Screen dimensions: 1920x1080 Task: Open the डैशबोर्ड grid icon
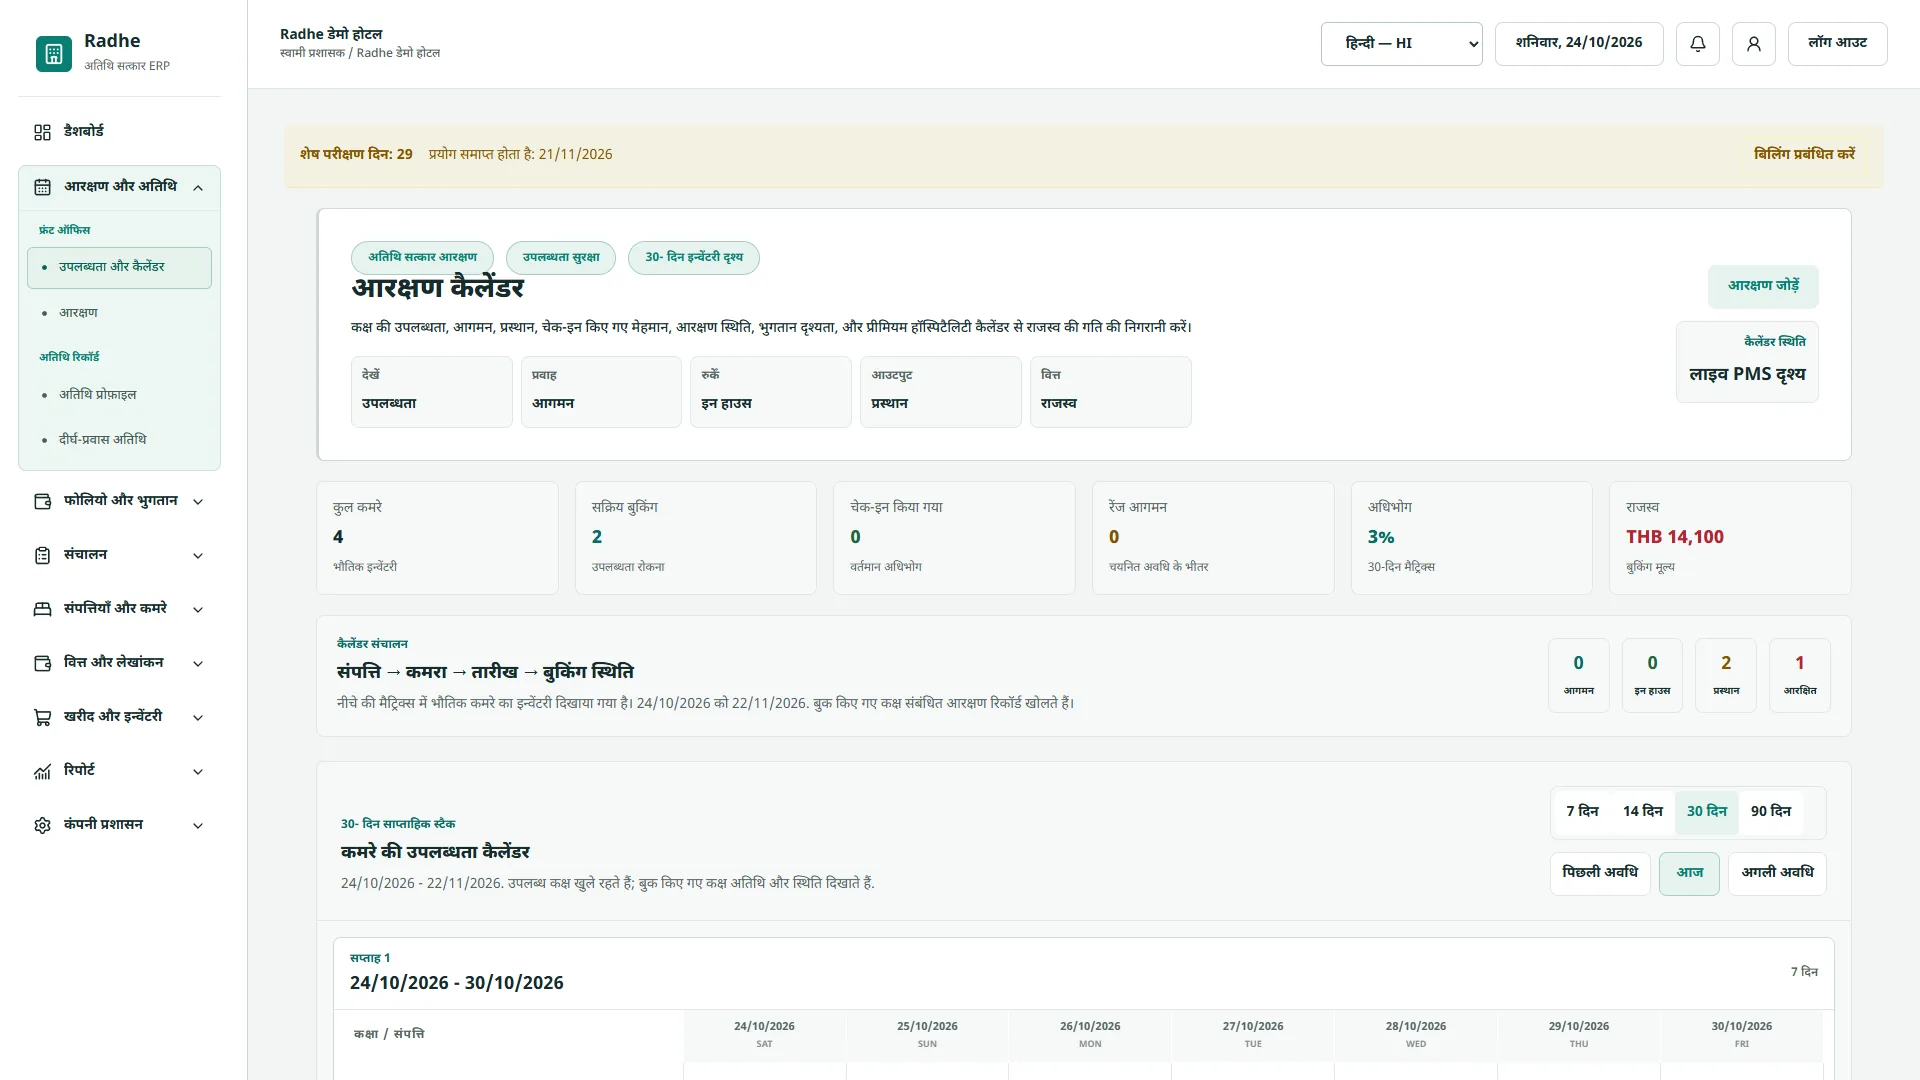click(42, 132)
